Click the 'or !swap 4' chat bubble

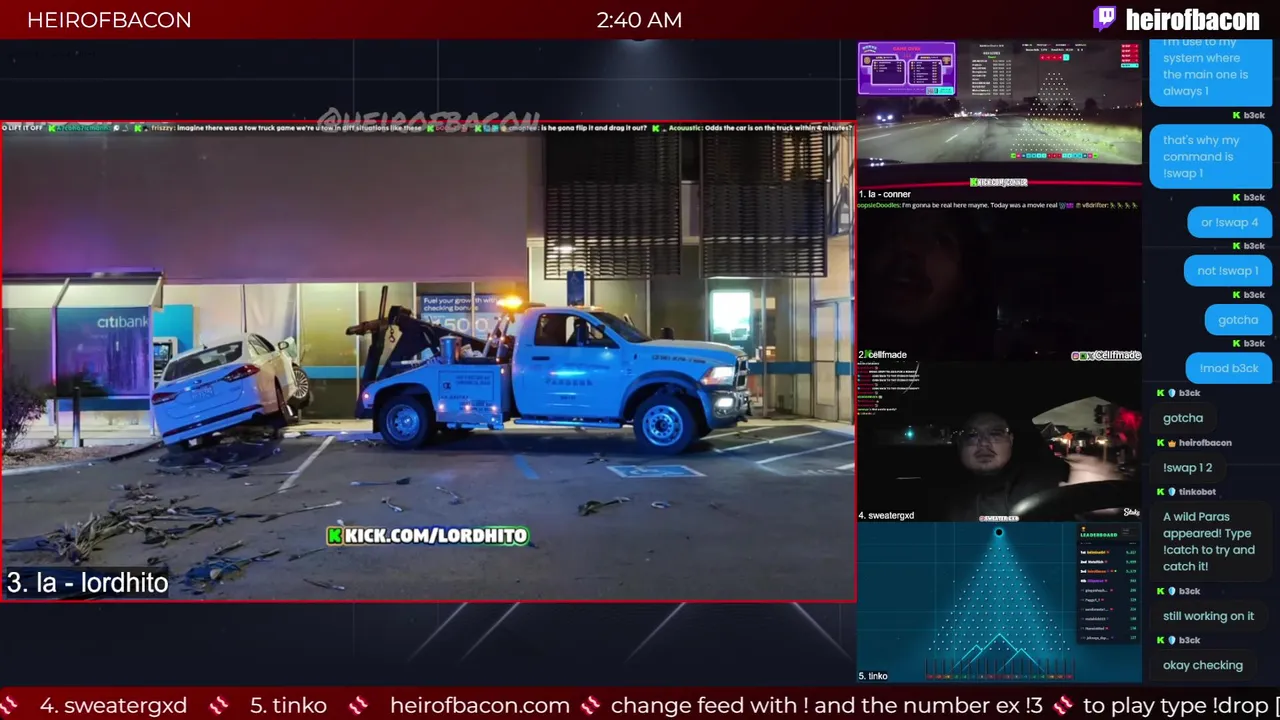coord(1229,222)
